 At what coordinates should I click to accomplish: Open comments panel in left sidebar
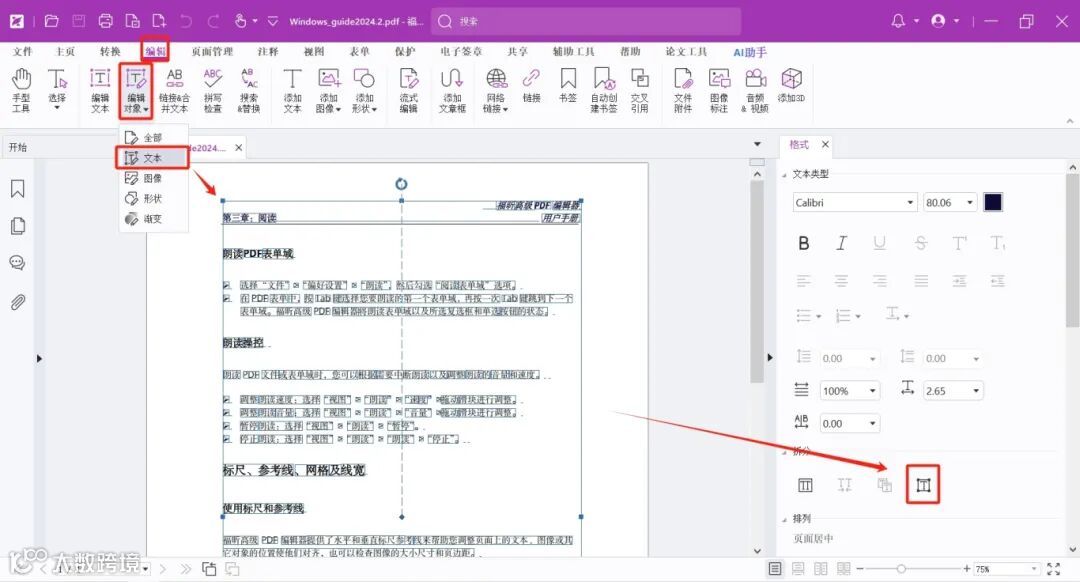point(18,263)
